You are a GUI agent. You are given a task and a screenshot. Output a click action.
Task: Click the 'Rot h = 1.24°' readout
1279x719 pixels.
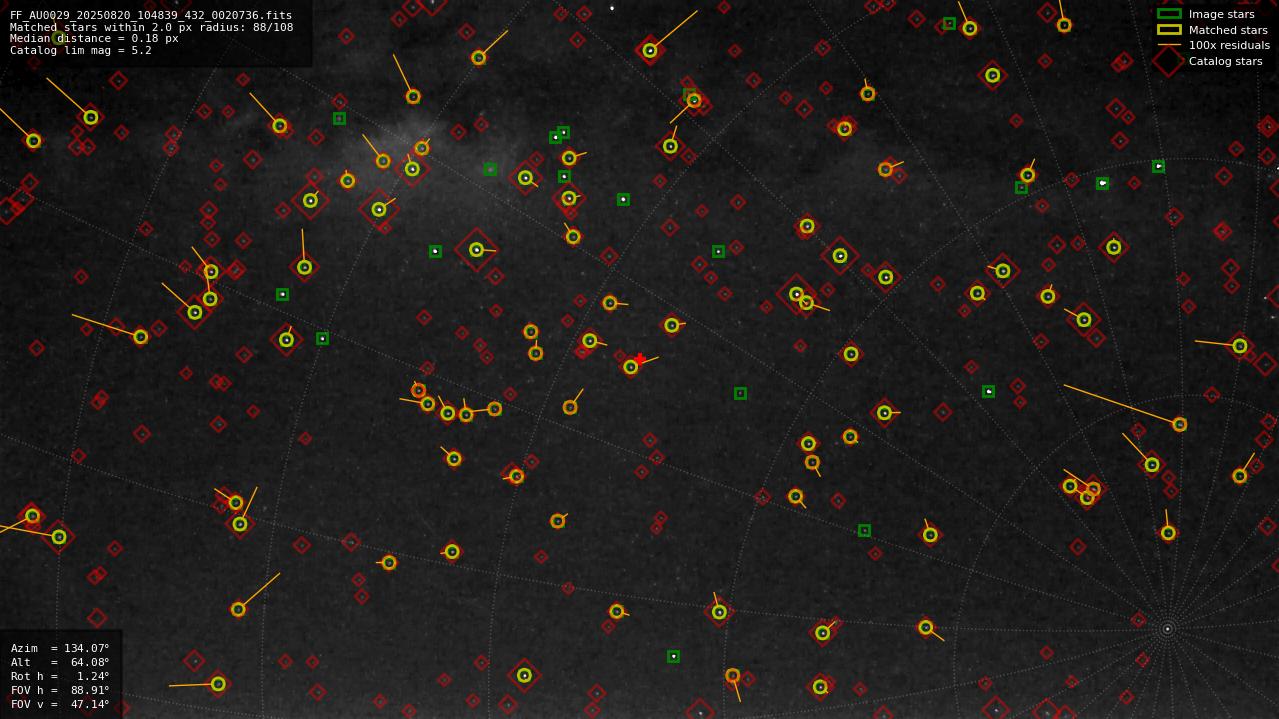click(x=60, y=676)
